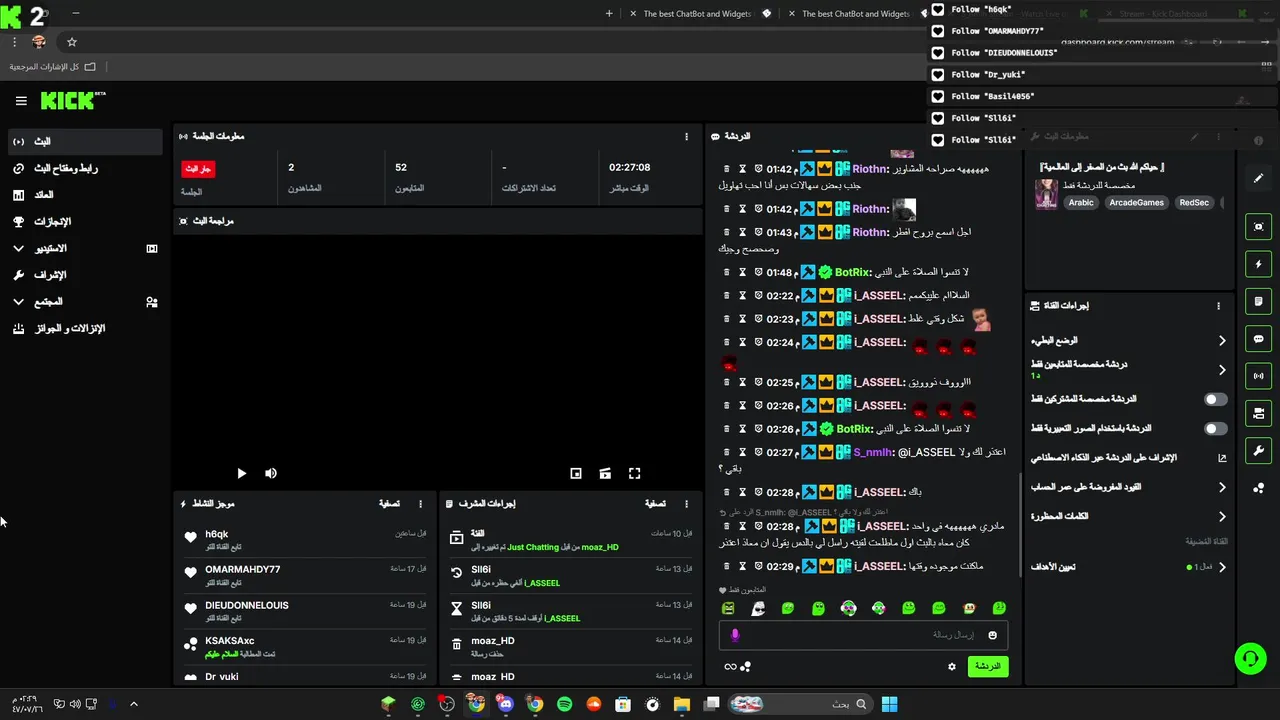Click the purple microphone in chat input
This screenshot has width=1280, height=720.
[x=735, y=635]
